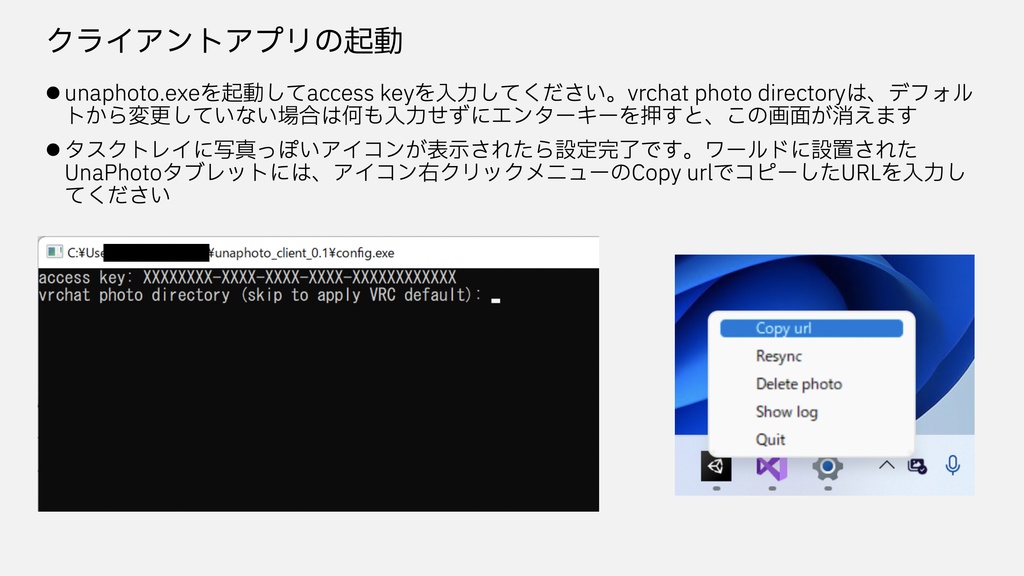1024x576 pixels.
Task: Open Visual Studio from the taskbar
Action: point(772,467)
